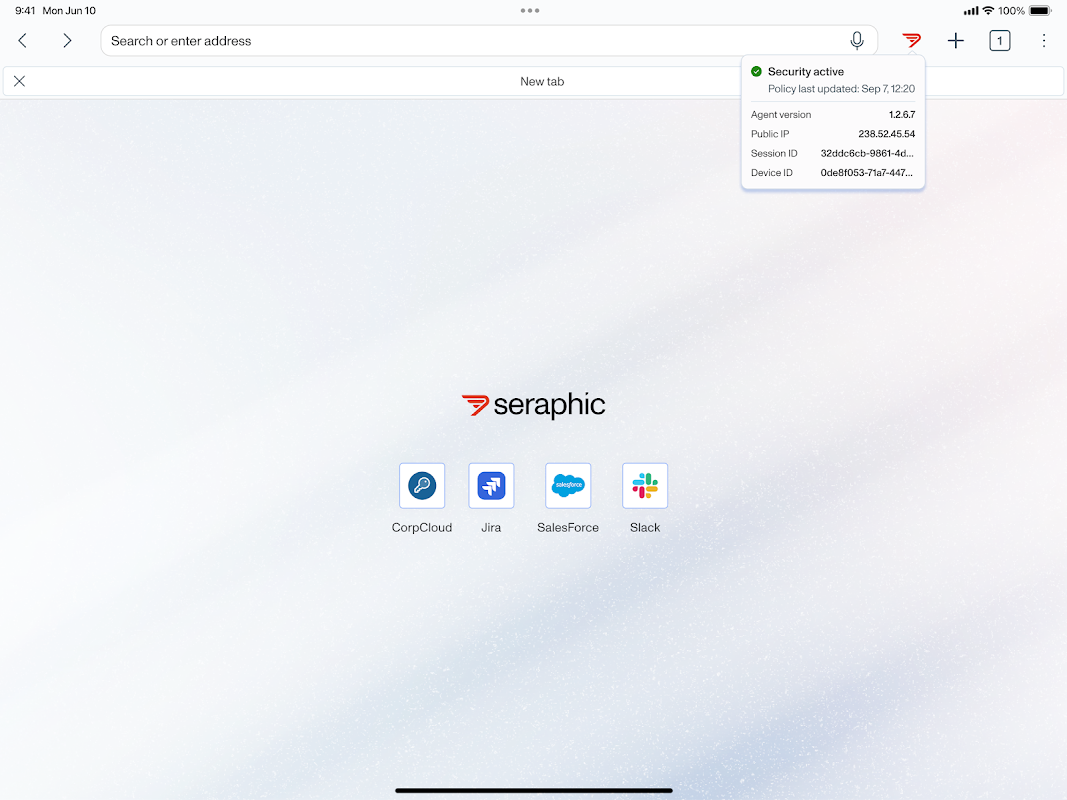Close the New tab with the X
The image size is (1067, 800).
pos(20,82)
